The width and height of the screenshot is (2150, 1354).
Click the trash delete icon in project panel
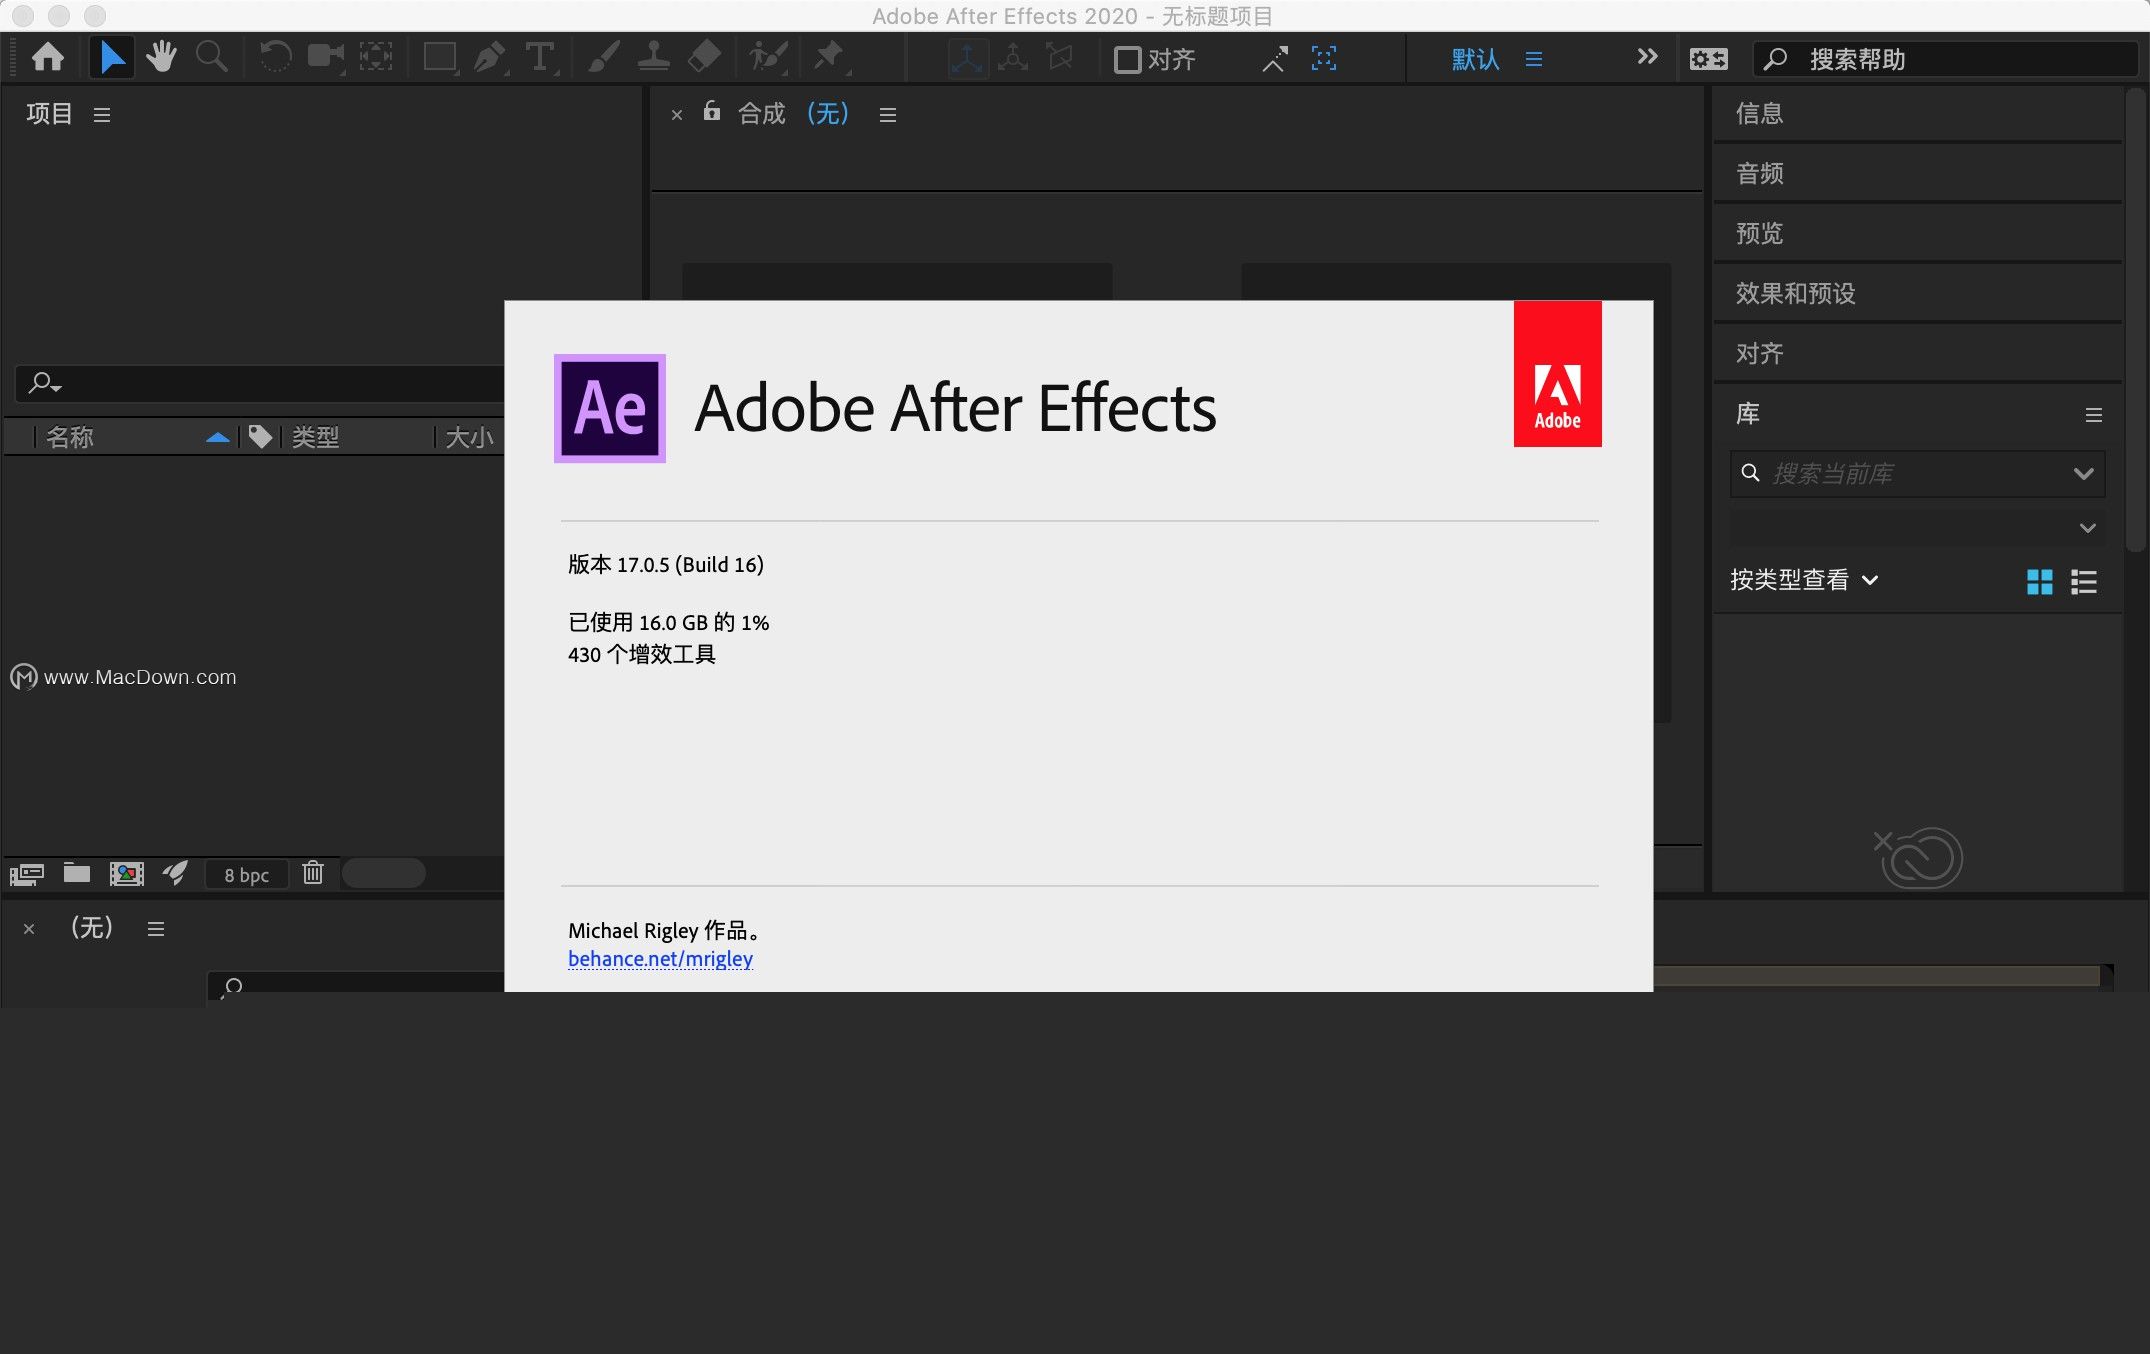point(313,873)
